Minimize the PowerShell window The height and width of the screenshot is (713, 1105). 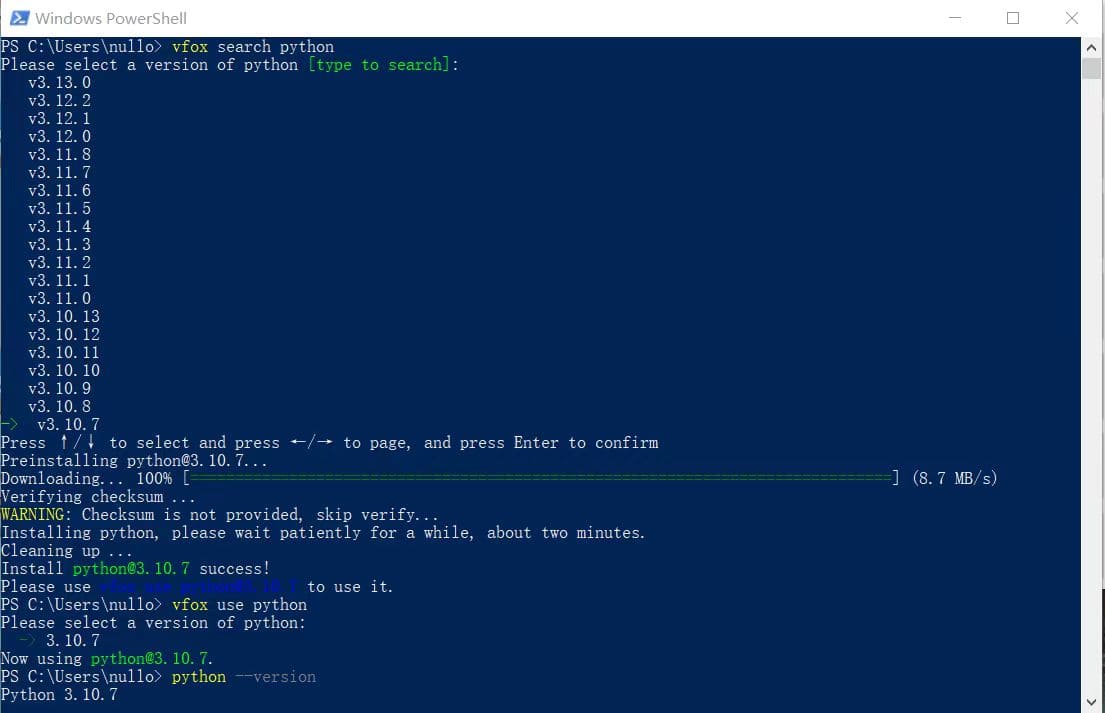(x=955, y=18)
